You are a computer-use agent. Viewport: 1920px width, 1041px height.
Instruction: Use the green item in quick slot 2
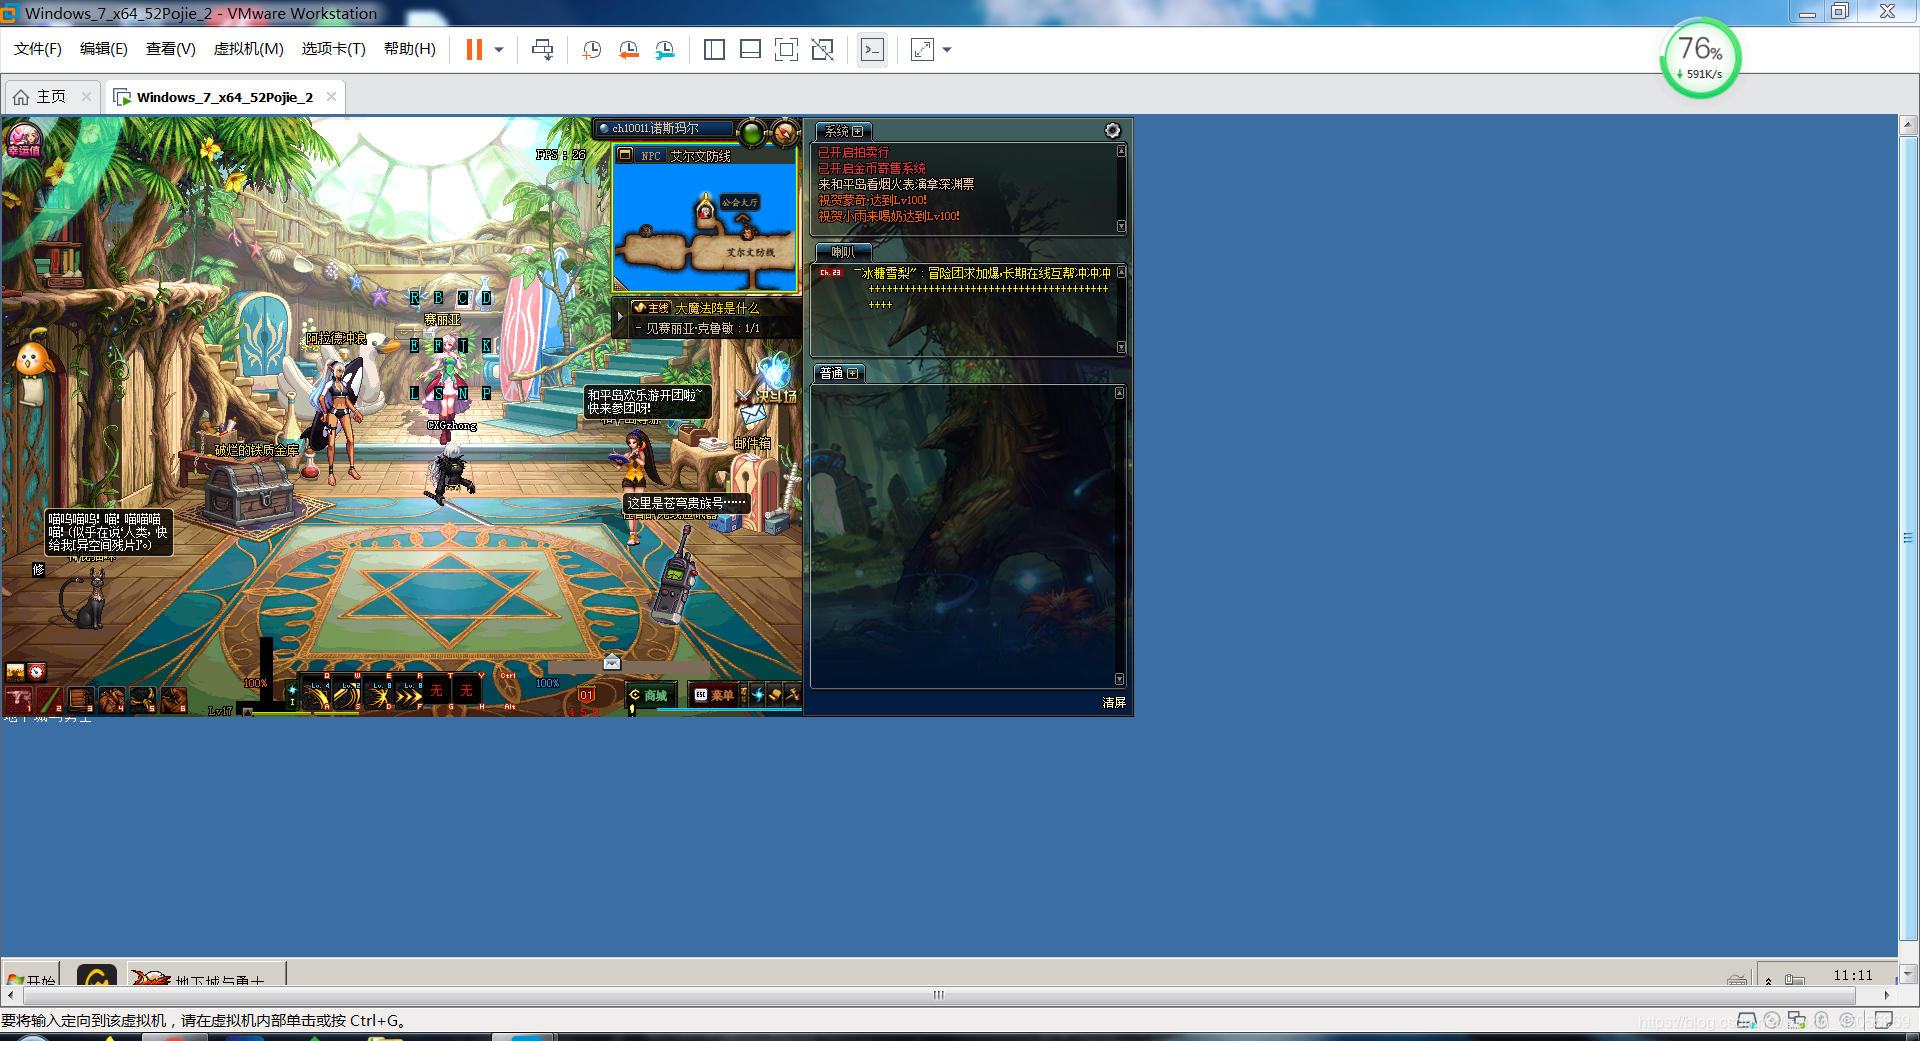pyautogui.click(x=50, y=699)
